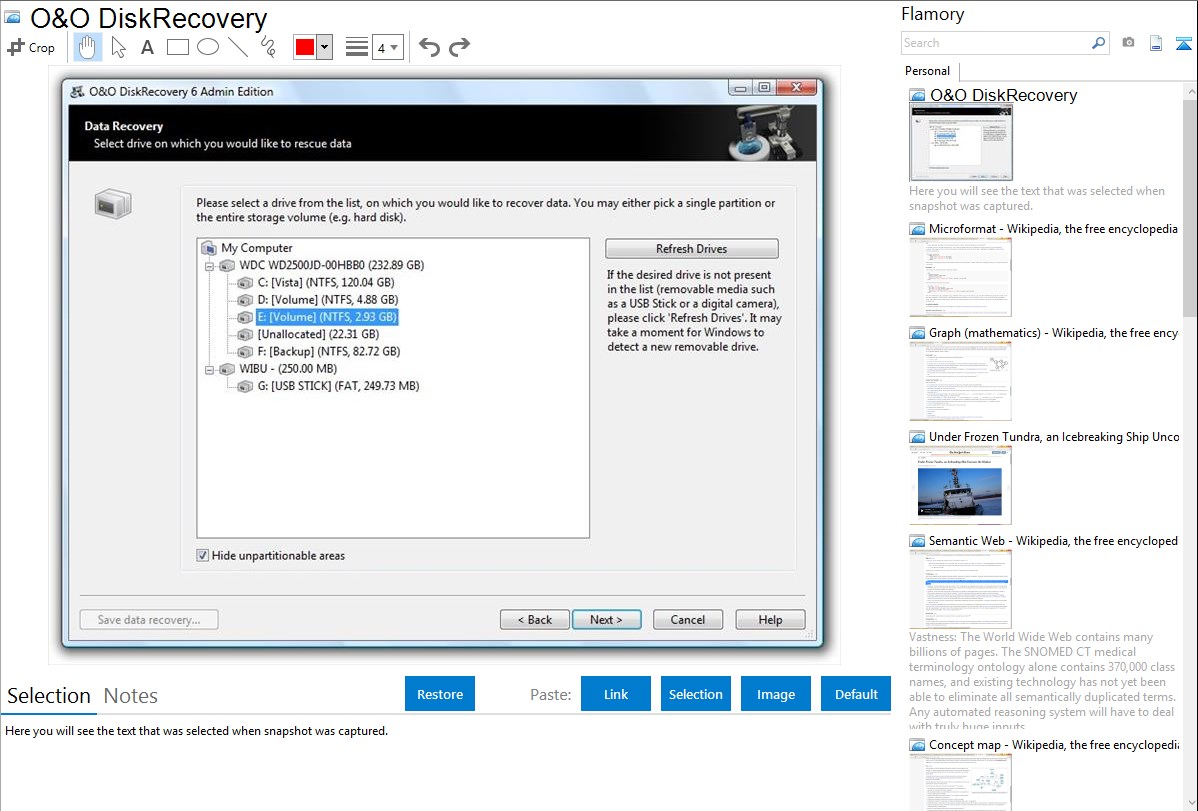Click the search magnifier icon
Viewport: 1198px width, 811px height.
point(1099,43)
